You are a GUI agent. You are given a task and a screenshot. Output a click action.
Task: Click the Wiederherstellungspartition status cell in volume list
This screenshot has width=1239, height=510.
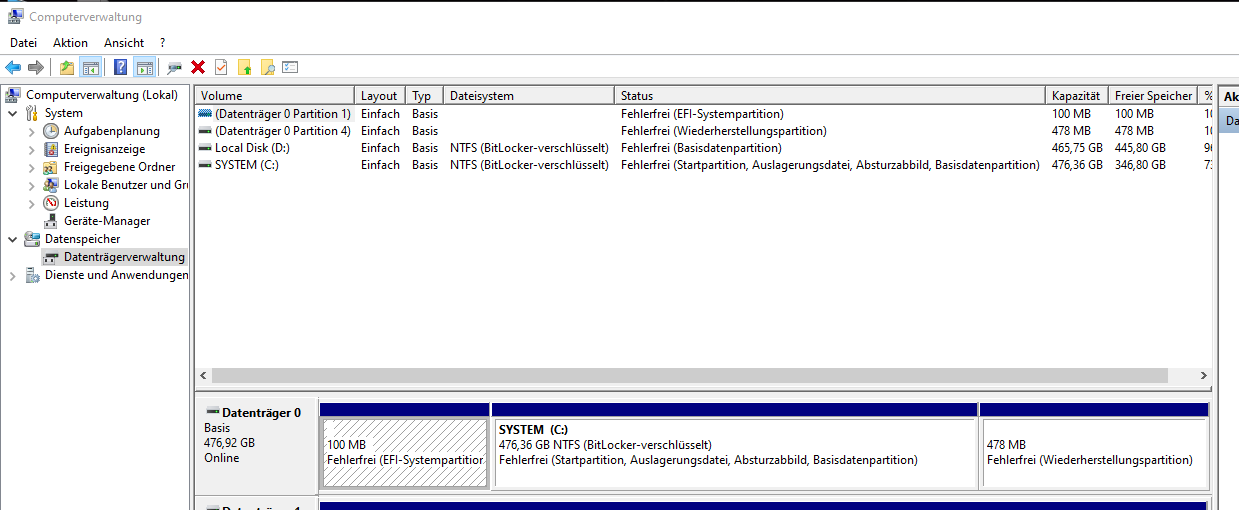[724, 131]
